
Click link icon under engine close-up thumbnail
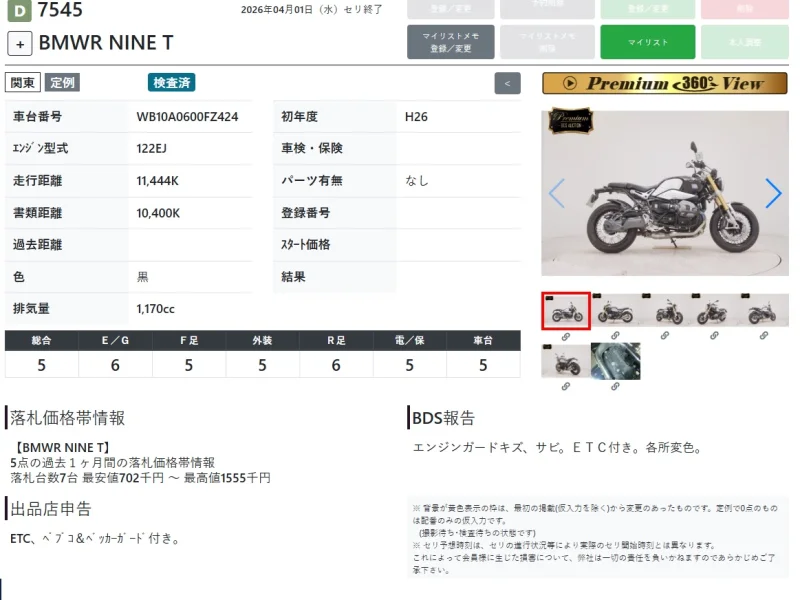coord(615,386)
